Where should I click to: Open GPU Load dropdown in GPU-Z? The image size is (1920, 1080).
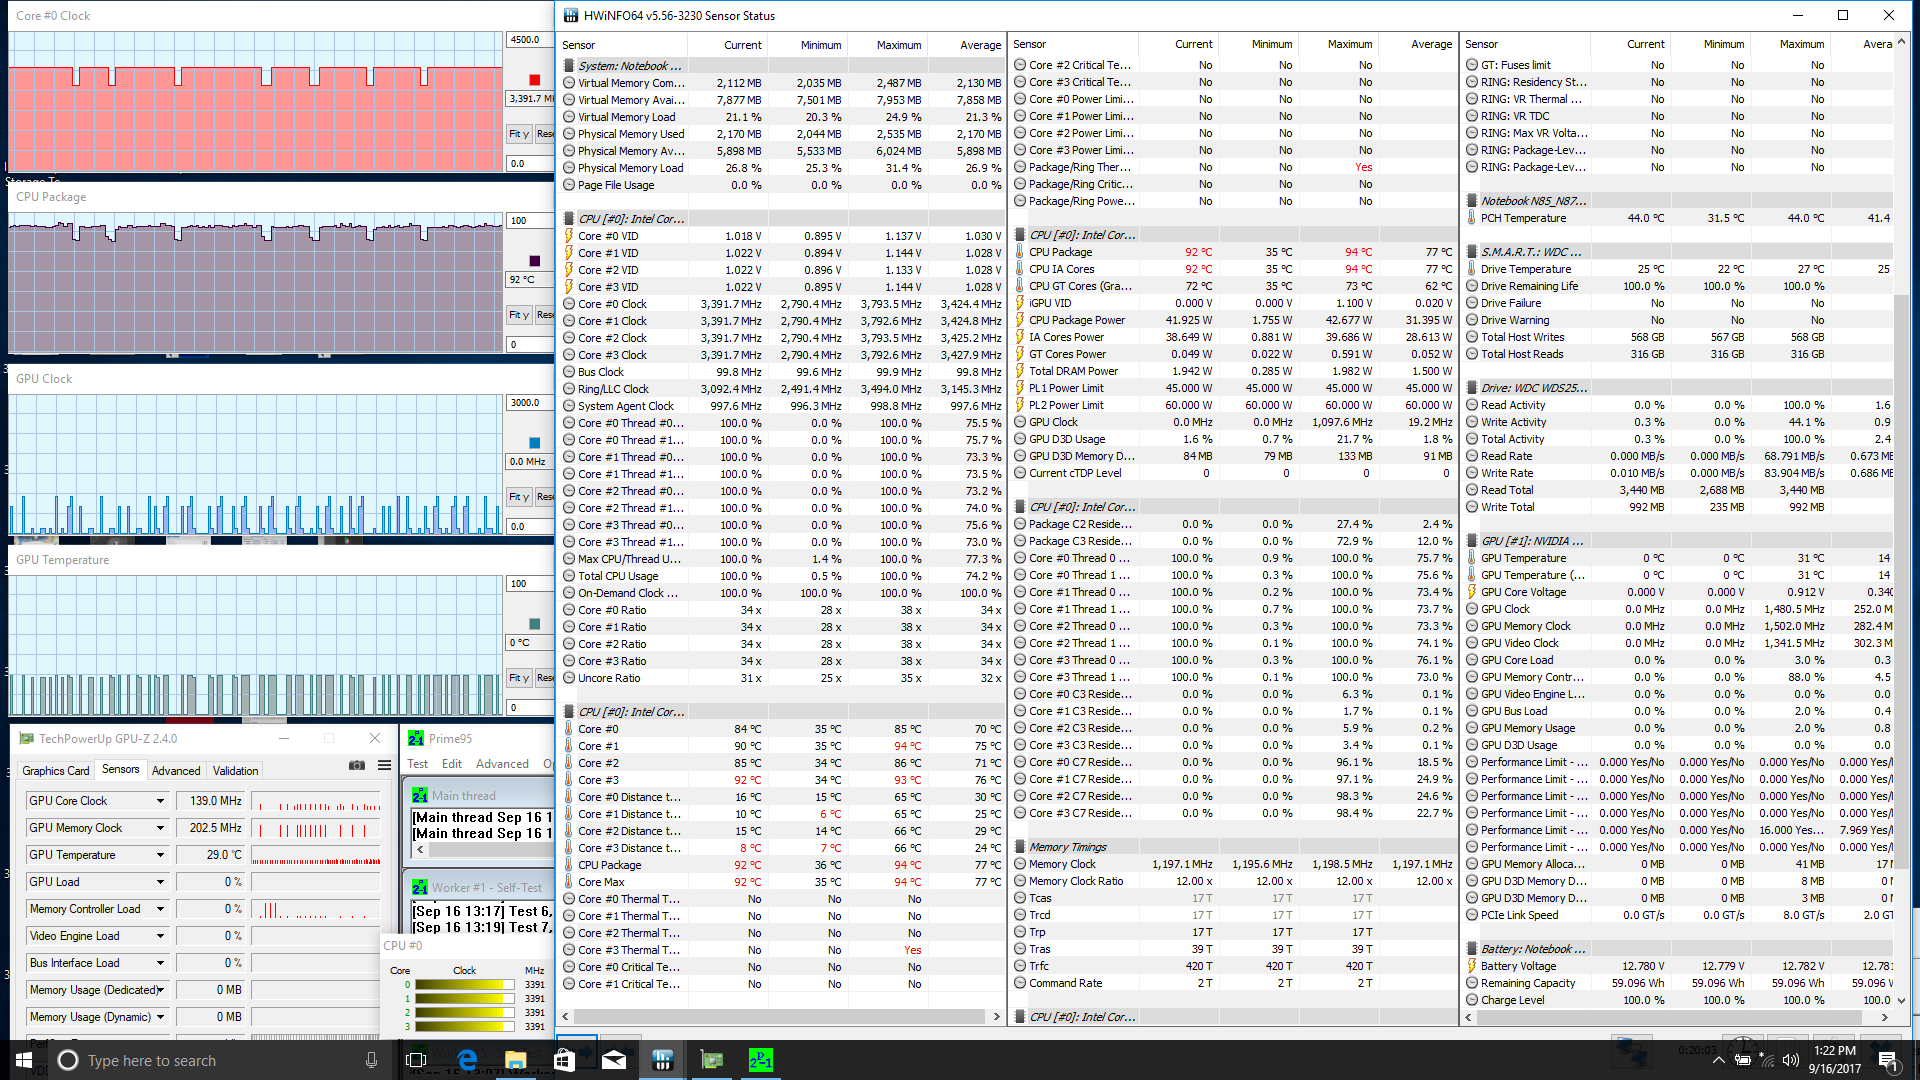click(x=160, y=882)
